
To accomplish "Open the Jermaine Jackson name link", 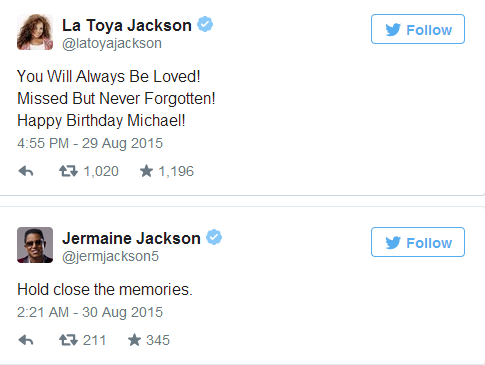I will 131,238.
